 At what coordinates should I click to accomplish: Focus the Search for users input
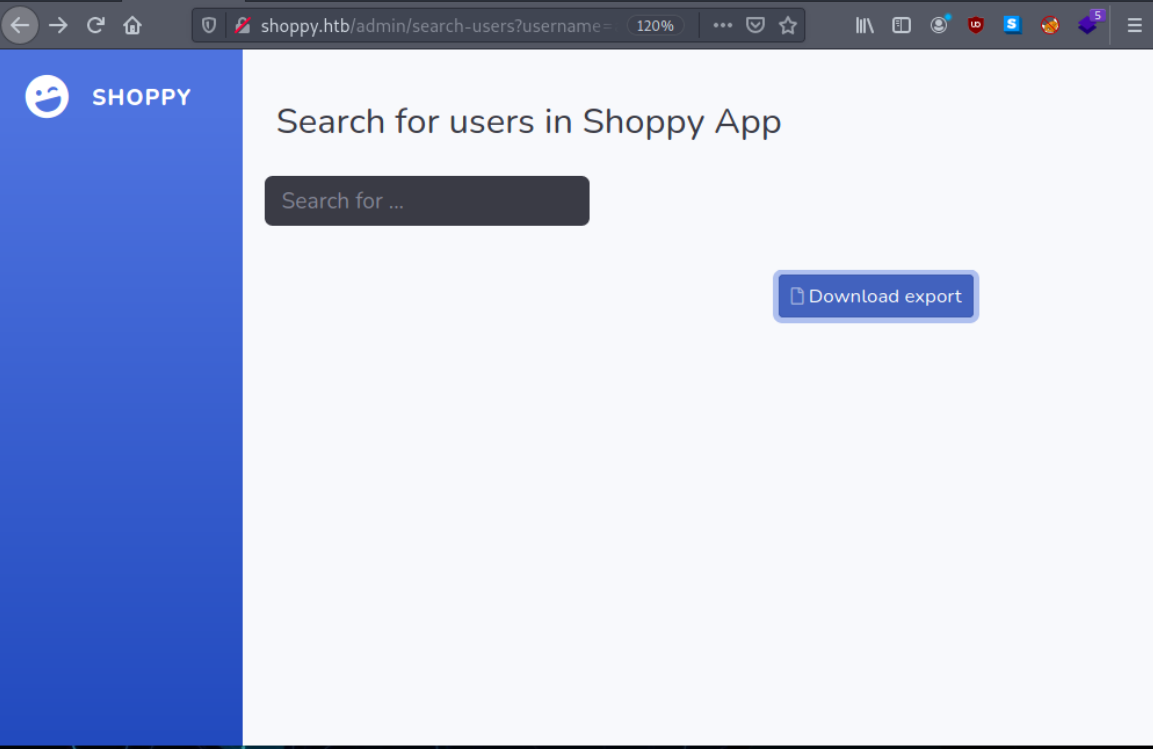coord(427,201)
